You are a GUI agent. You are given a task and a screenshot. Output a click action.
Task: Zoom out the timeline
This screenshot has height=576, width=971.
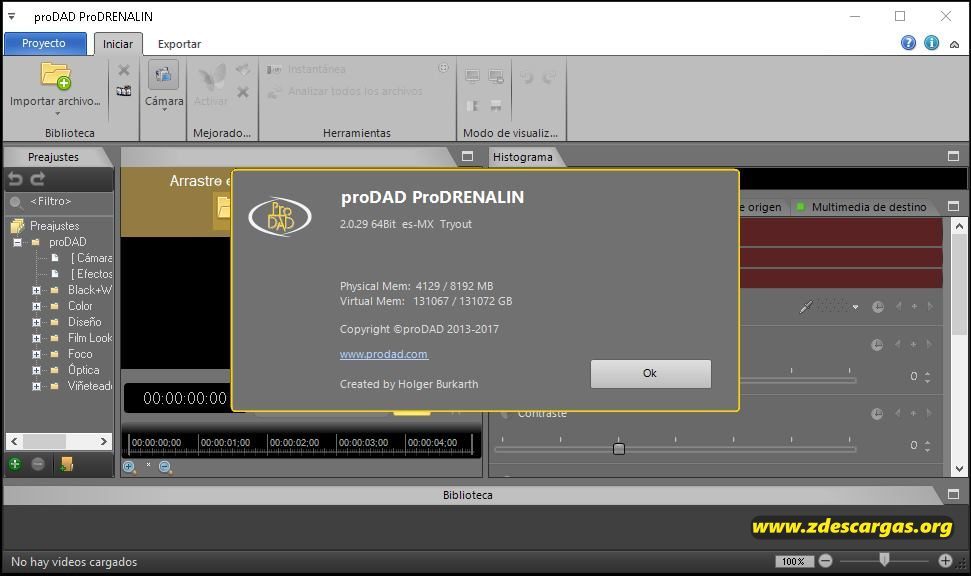click(x=165, y=466)
